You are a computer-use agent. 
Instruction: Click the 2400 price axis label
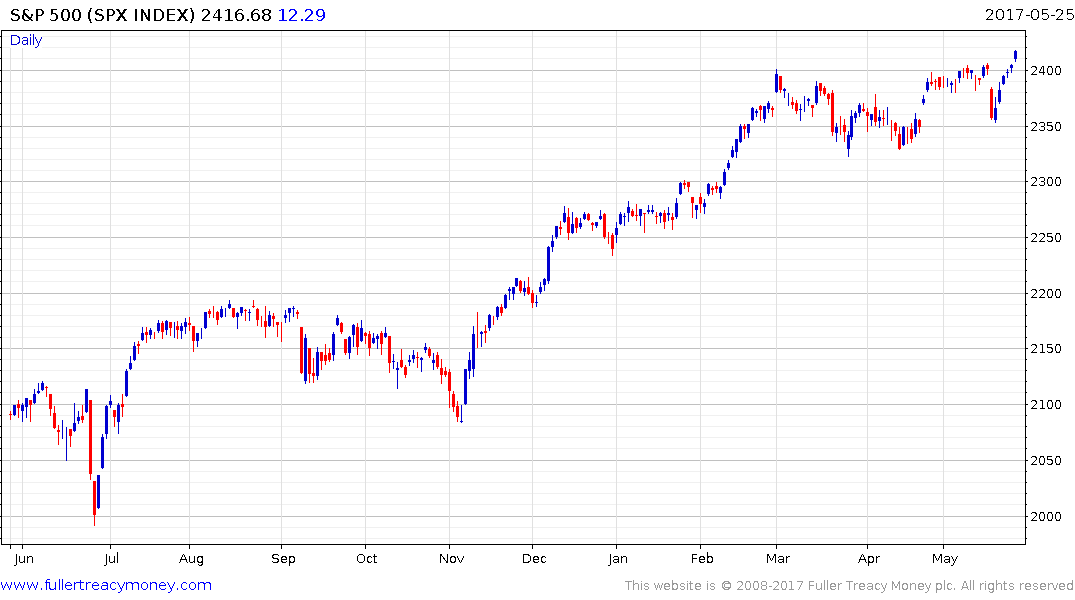[x=1046, y=71]
